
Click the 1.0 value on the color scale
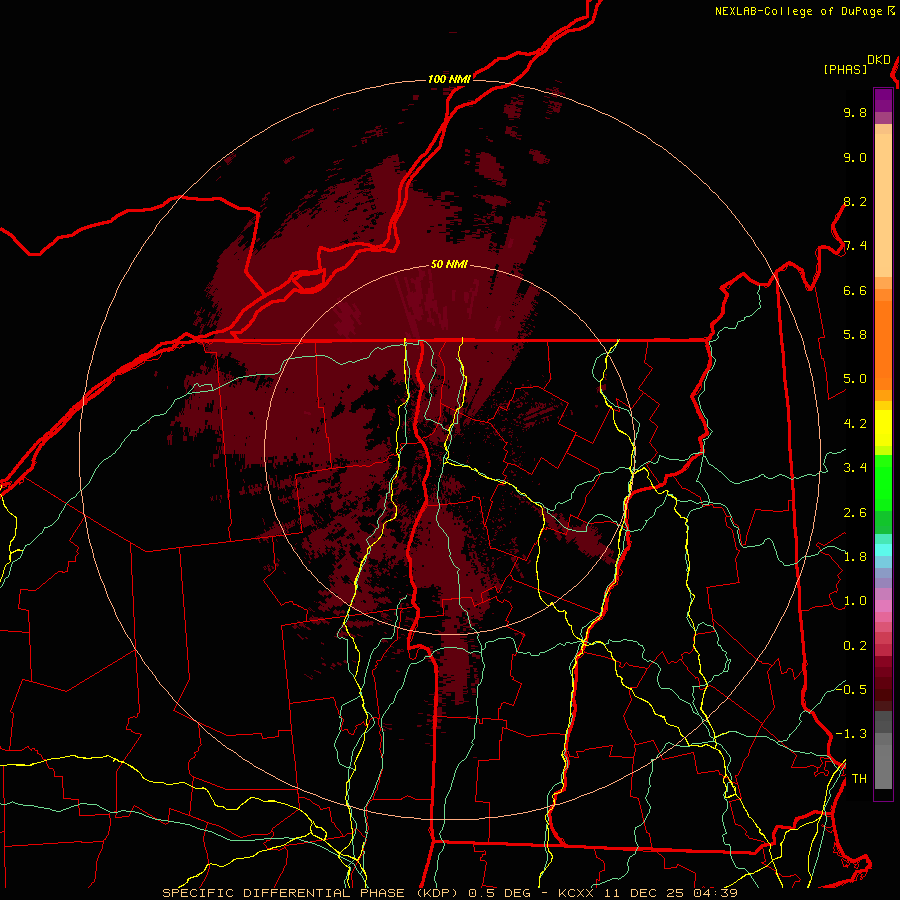855,601
